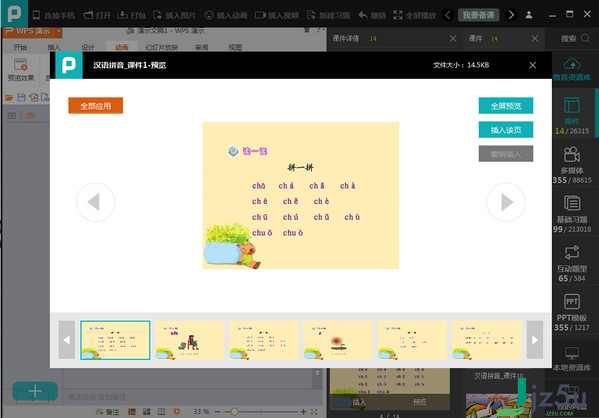Click the 我要备课 tab button

pos(478,15)
